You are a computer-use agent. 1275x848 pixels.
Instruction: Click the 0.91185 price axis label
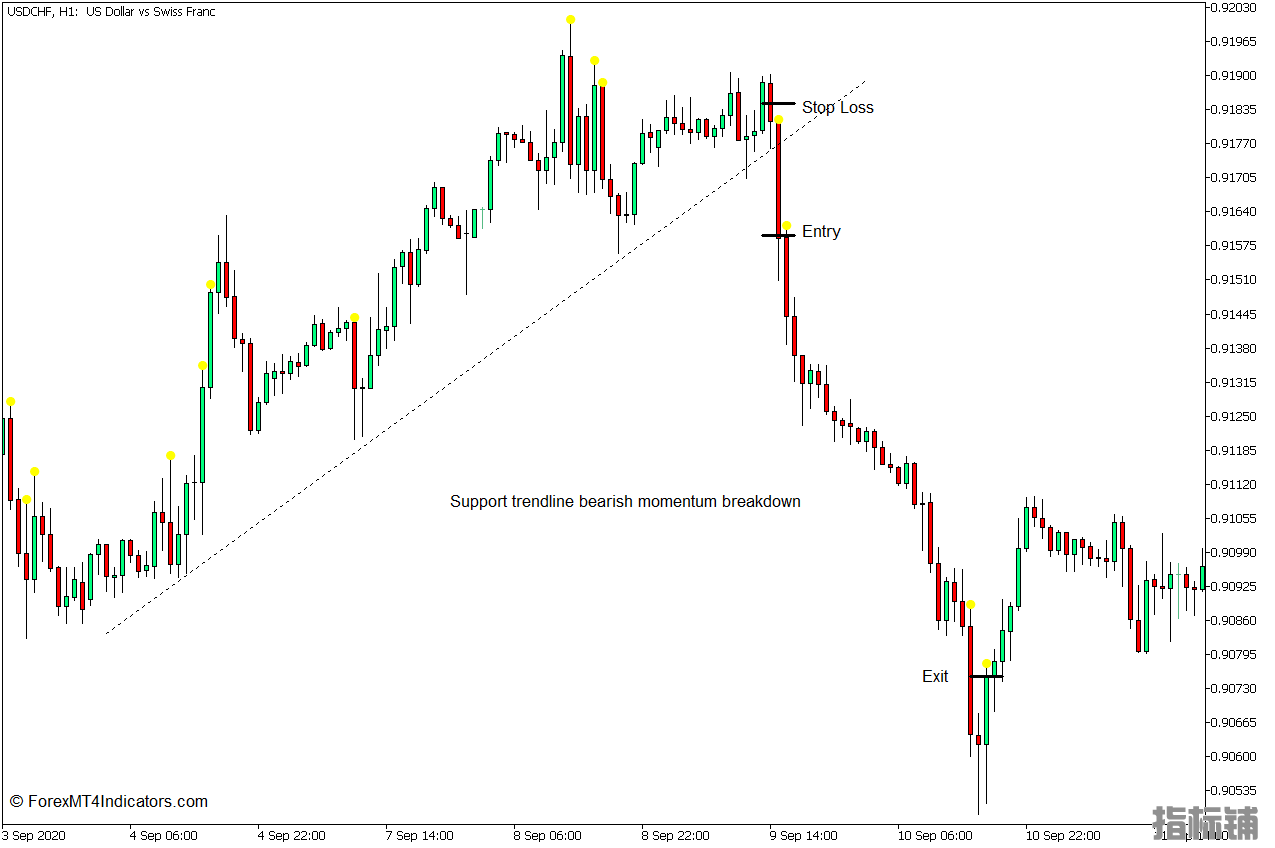[1233, 451]
